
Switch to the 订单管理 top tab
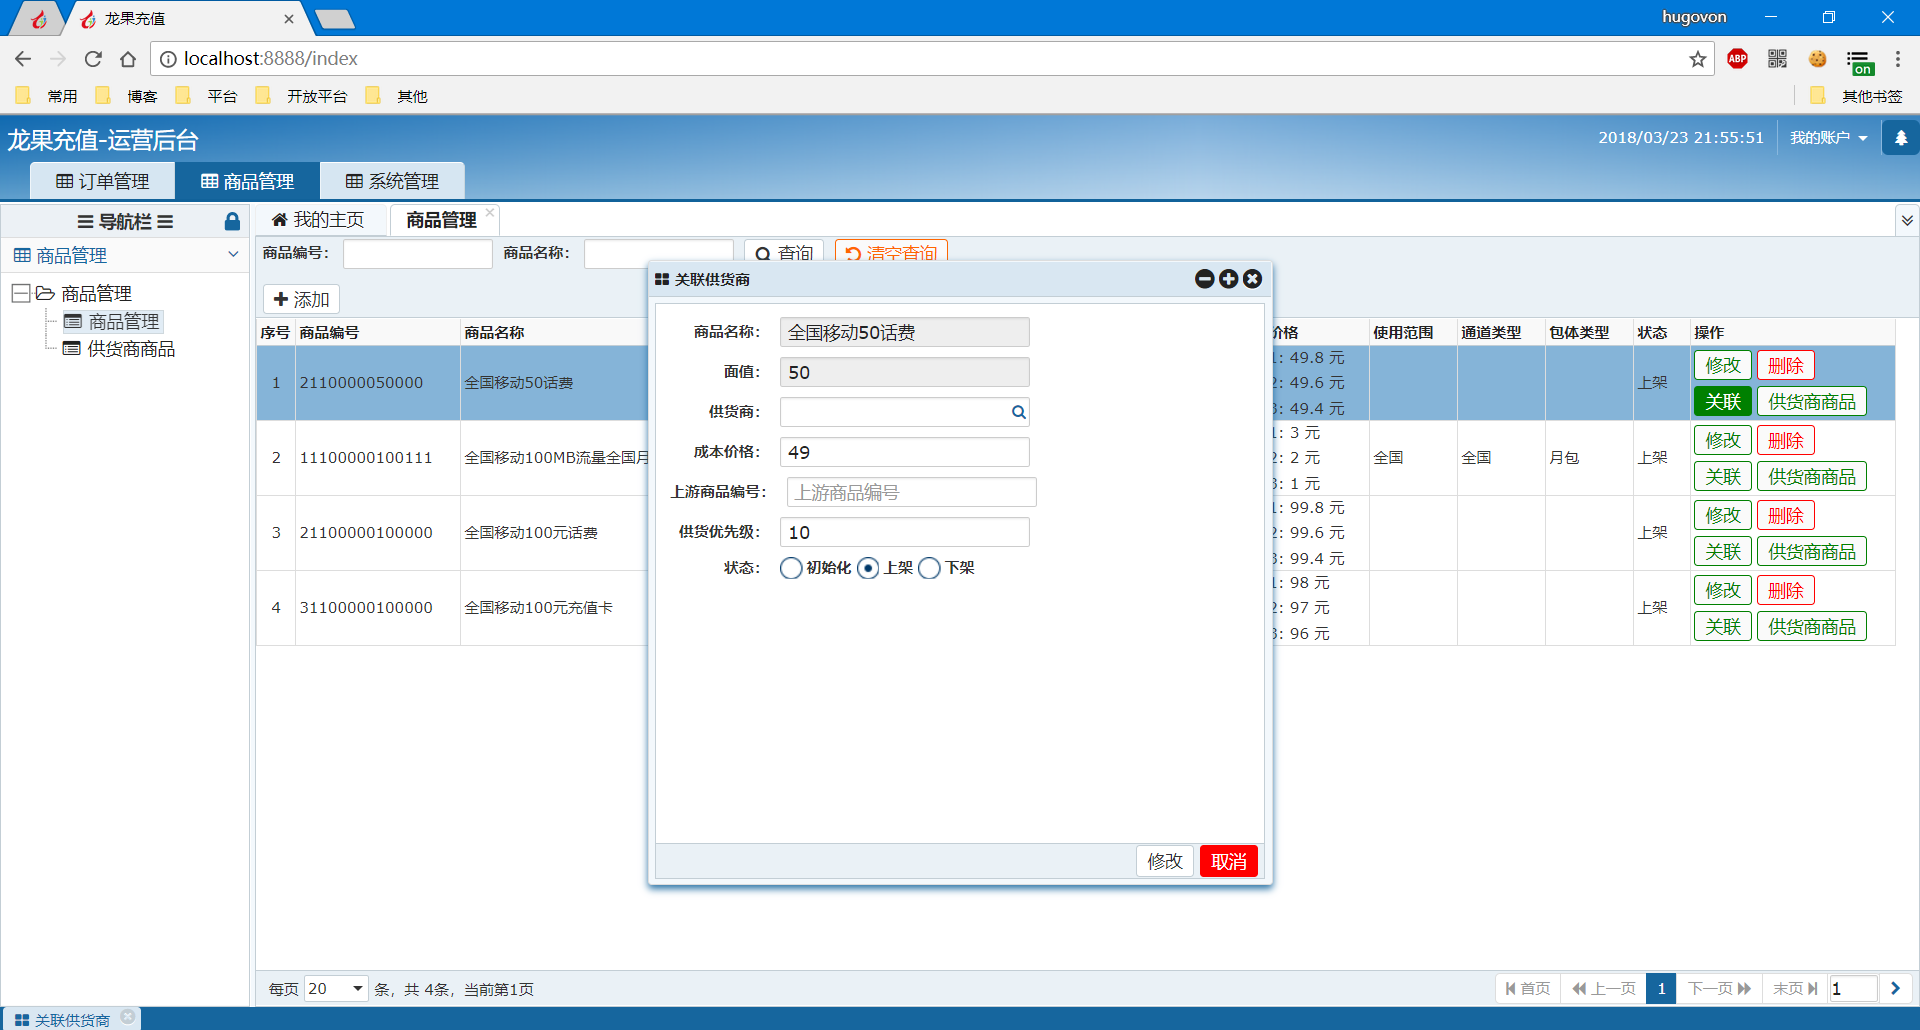pos(103,181)
